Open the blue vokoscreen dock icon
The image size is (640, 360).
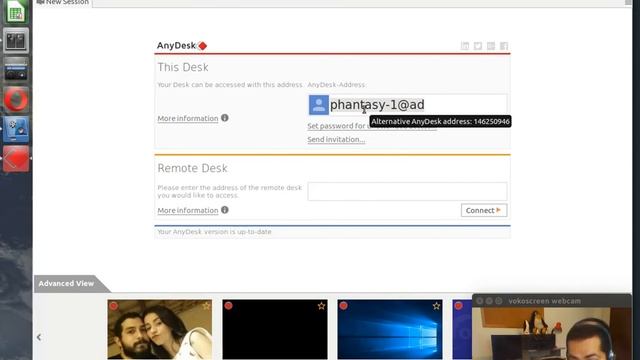point(16,129)
